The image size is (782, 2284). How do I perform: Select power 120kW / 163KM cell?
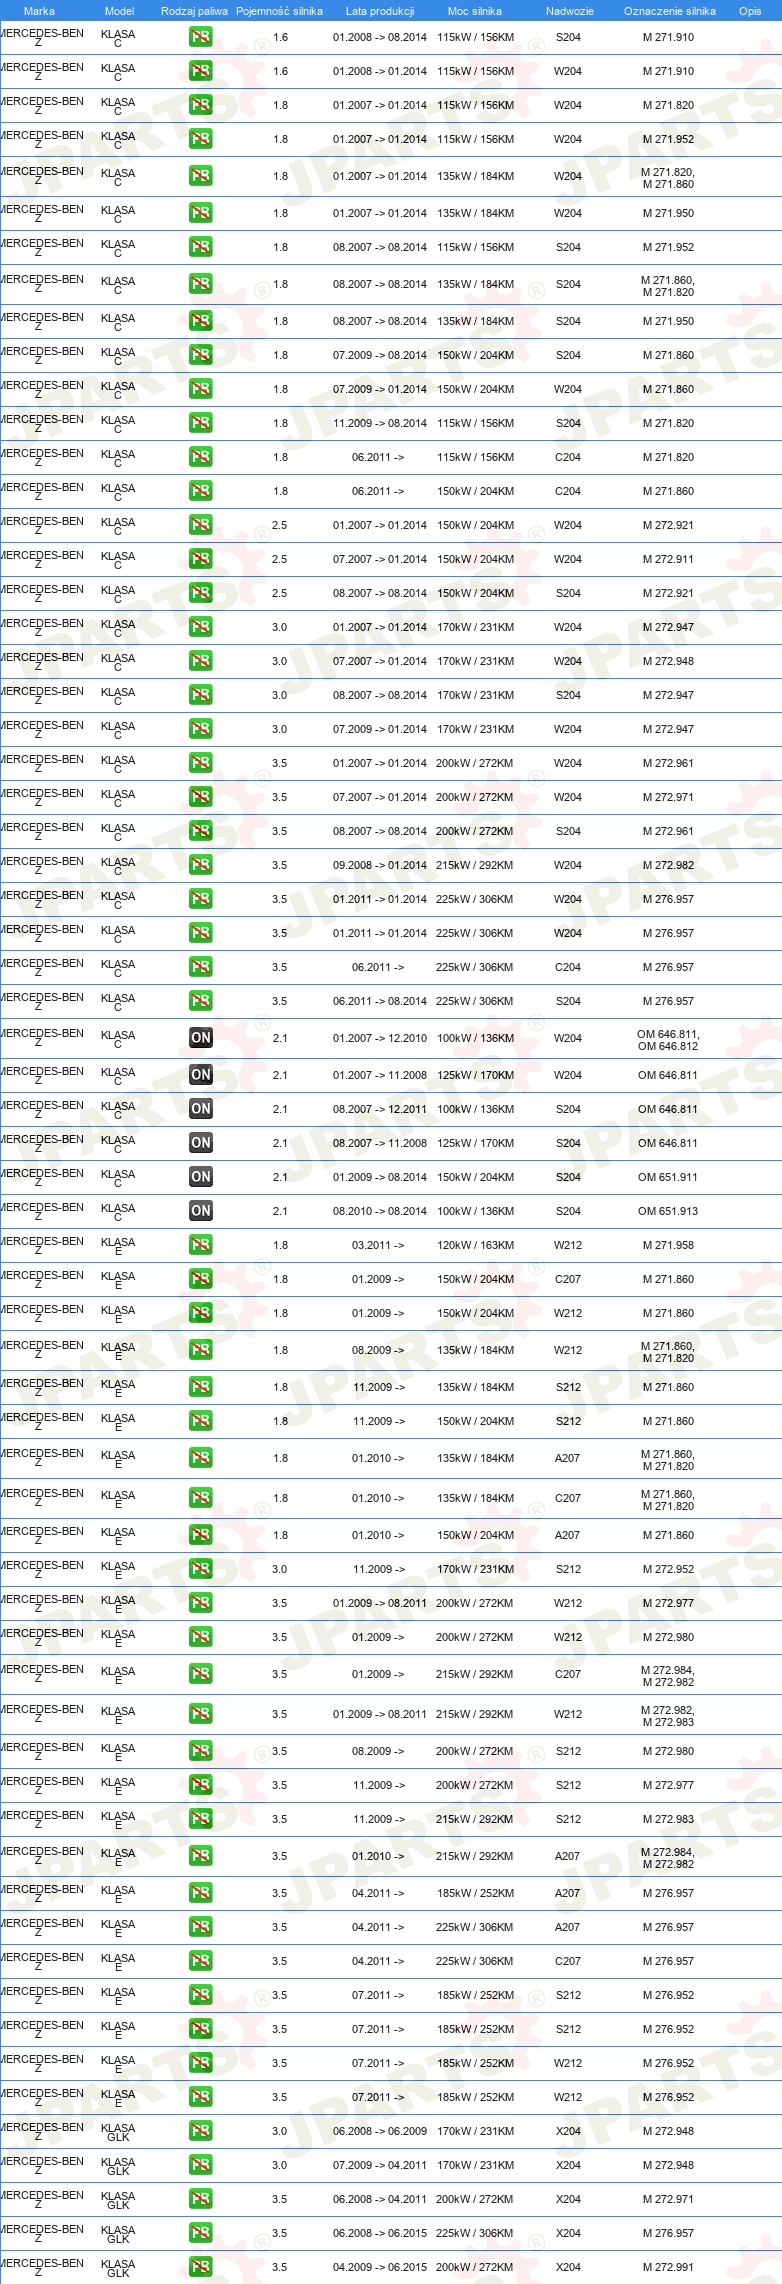point(475,1246)
